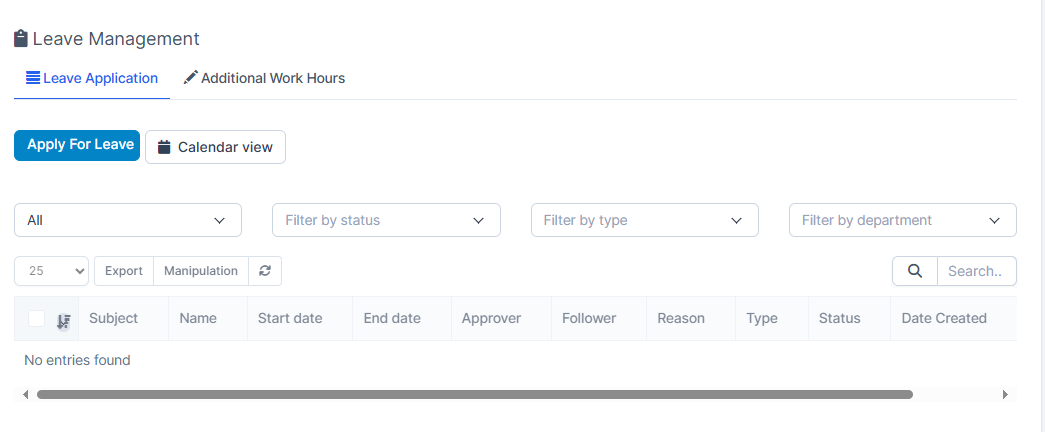Open the Additional Work Hours tab
The height and width of the screenshot is (432, 1045).
tap(264, 78)
